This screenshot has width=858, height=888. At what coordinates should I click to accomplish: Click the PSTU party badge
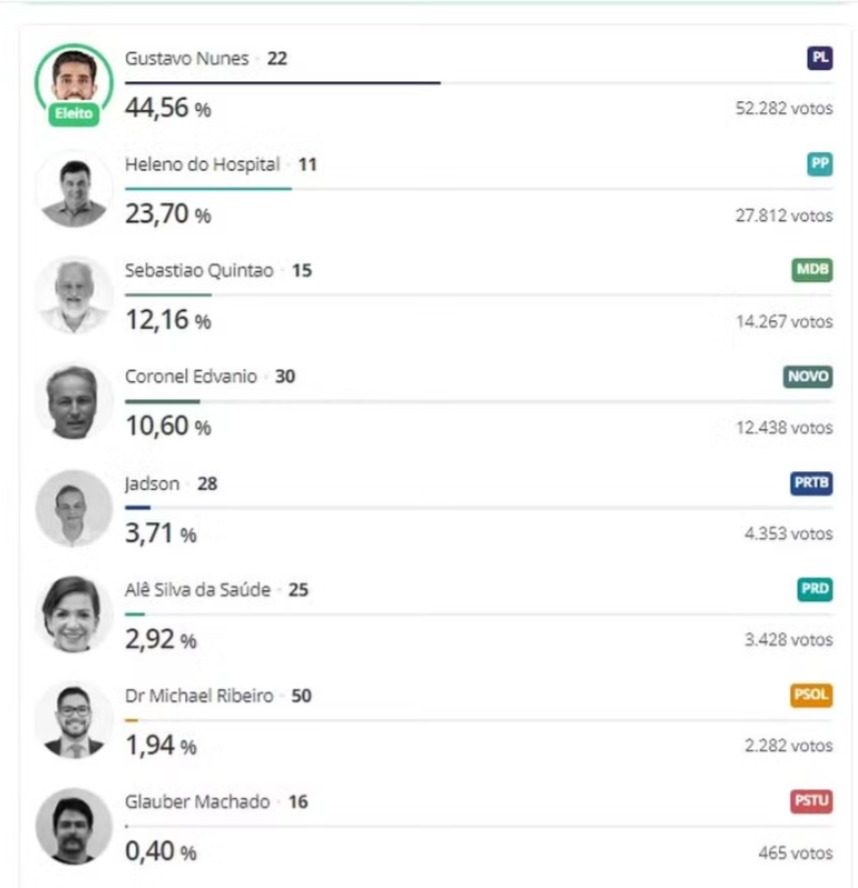pos(811,801)
